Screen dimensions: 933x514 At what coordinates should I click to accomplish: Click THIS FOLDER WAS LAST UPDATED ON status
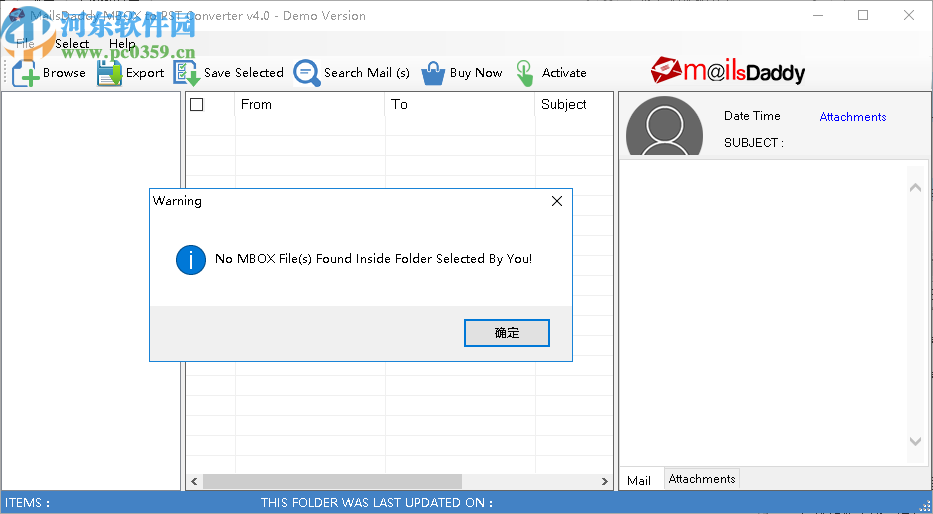click(377, 503)
